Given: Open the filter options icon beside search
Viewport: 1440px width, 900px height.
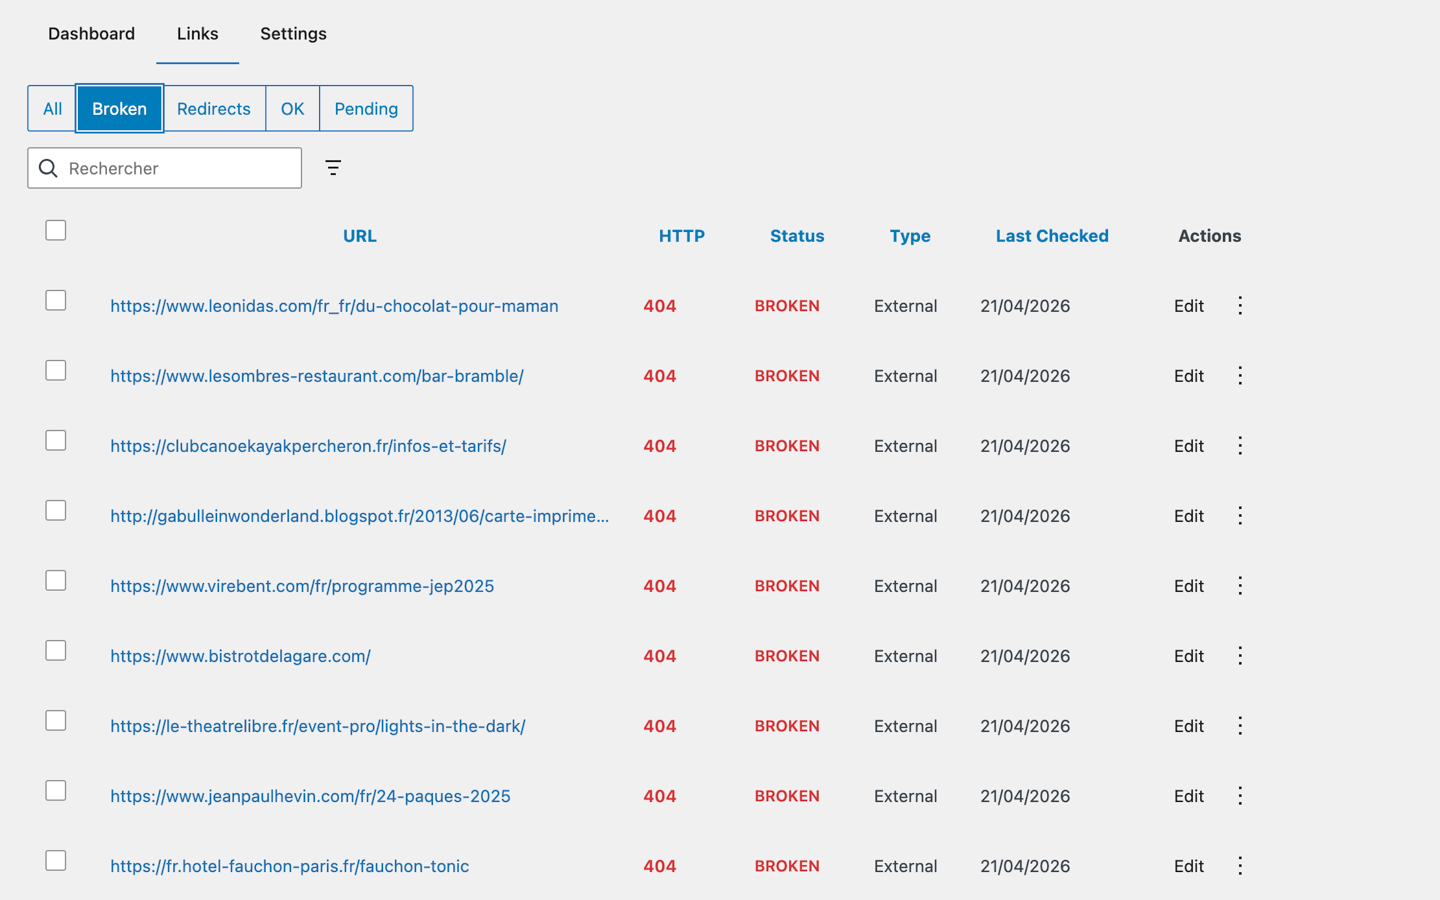Looking at the screenshot, I should pyautogui.click(x=332, y=168).
